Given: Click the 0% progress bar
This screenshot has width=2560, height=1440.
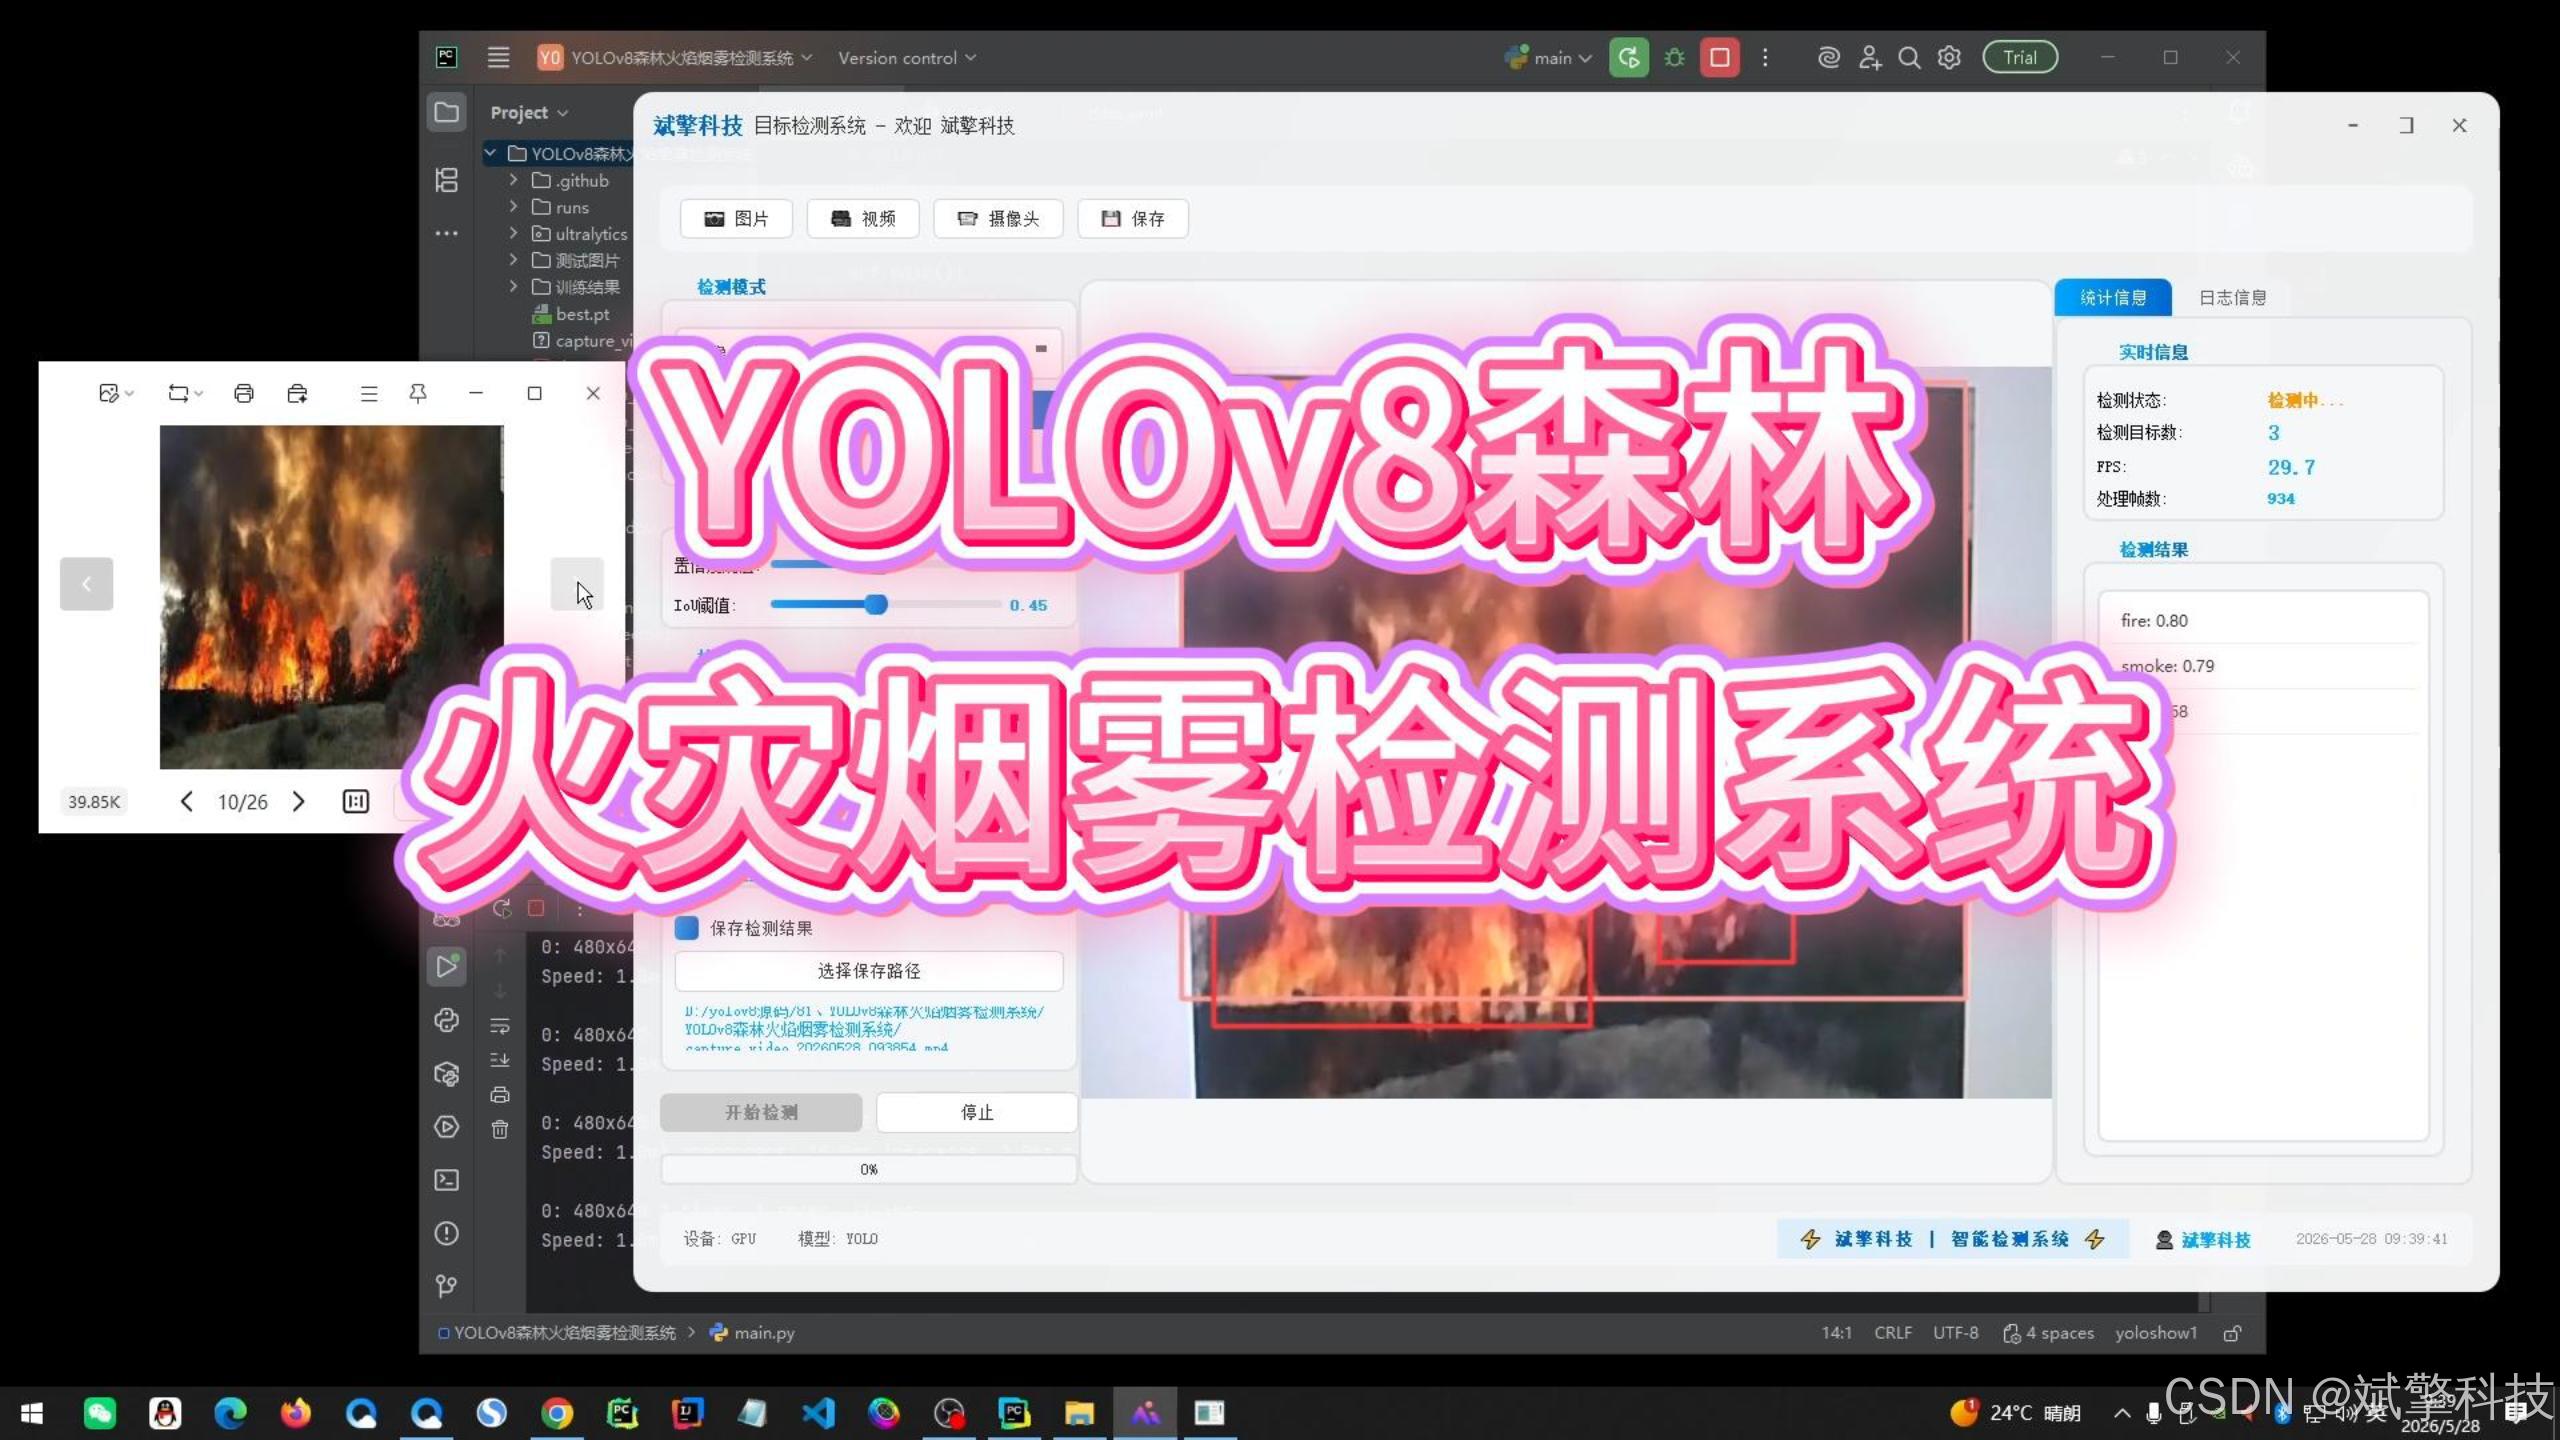Looking at the screenshot, I should pyautogui.click(x=869, y=1169).
